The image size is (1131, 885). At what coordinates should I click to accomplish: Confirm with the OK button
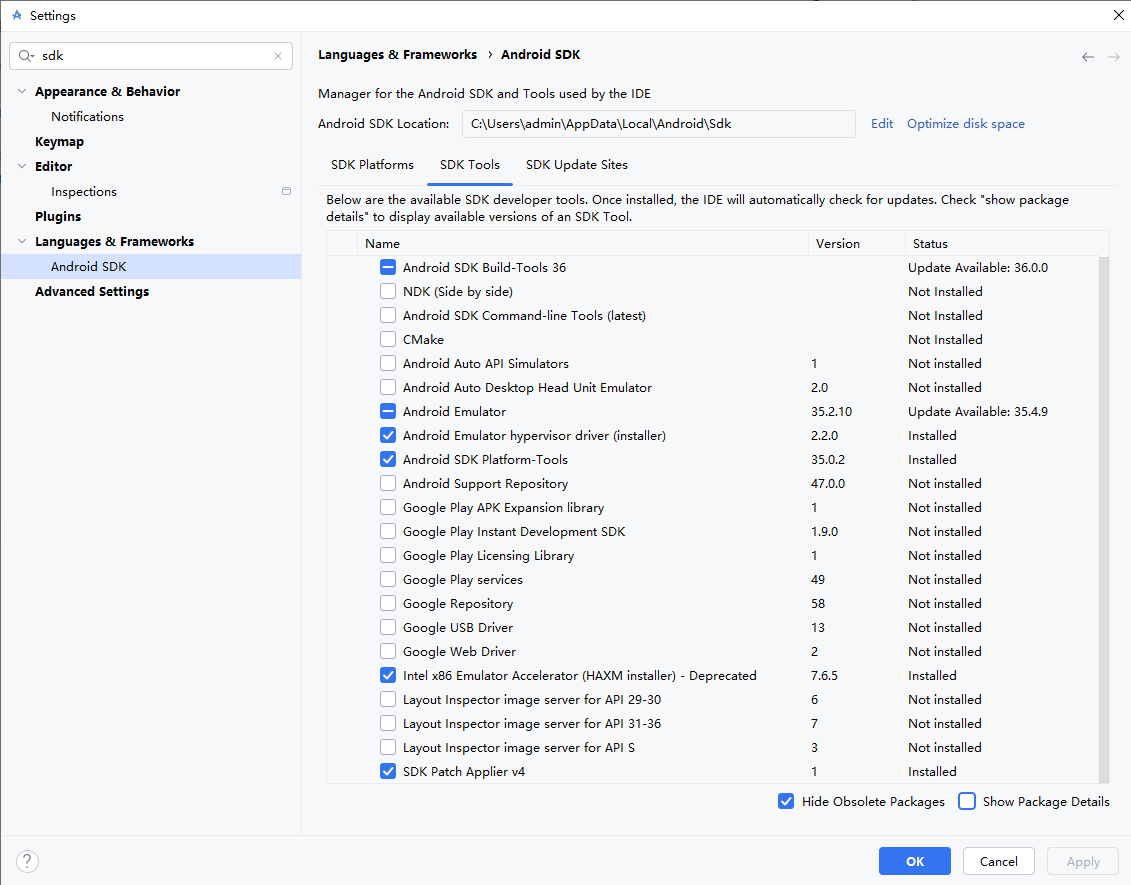click(x=915, y=861)
